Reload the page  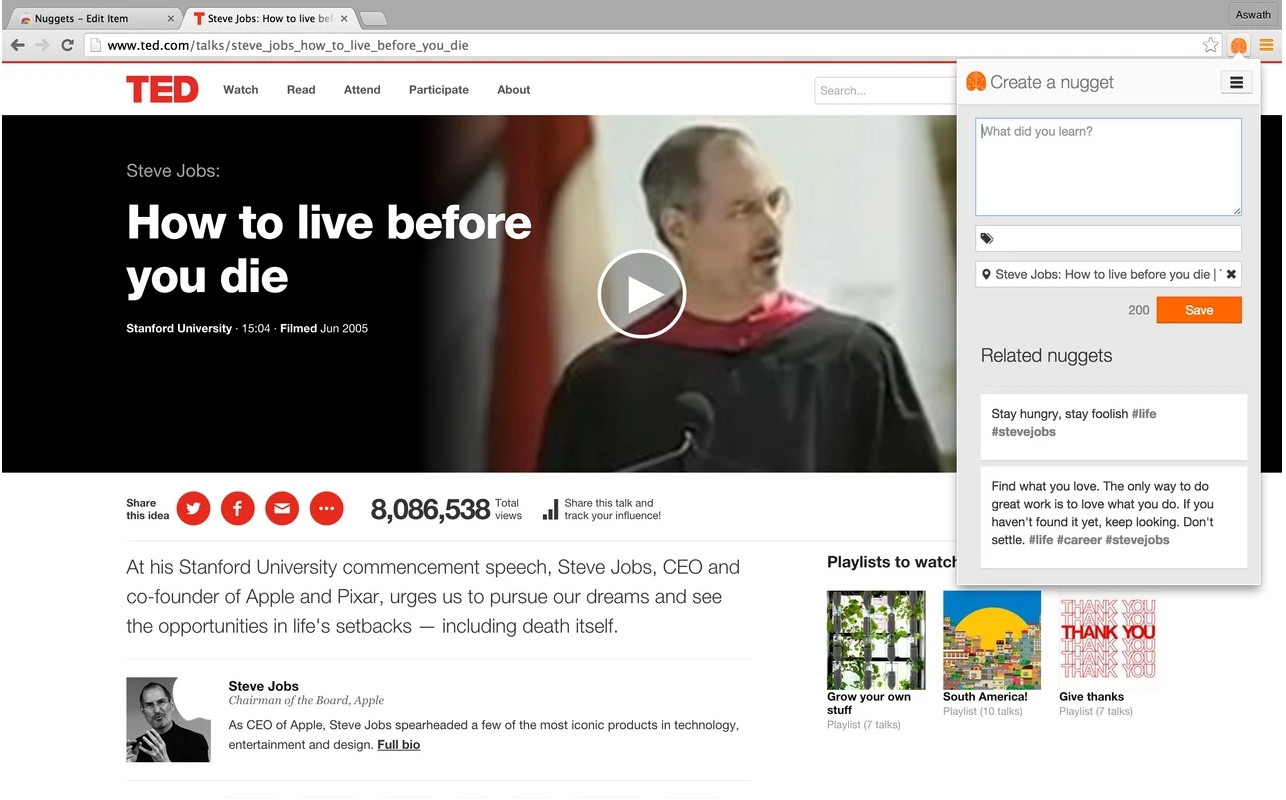pos(68,45)
